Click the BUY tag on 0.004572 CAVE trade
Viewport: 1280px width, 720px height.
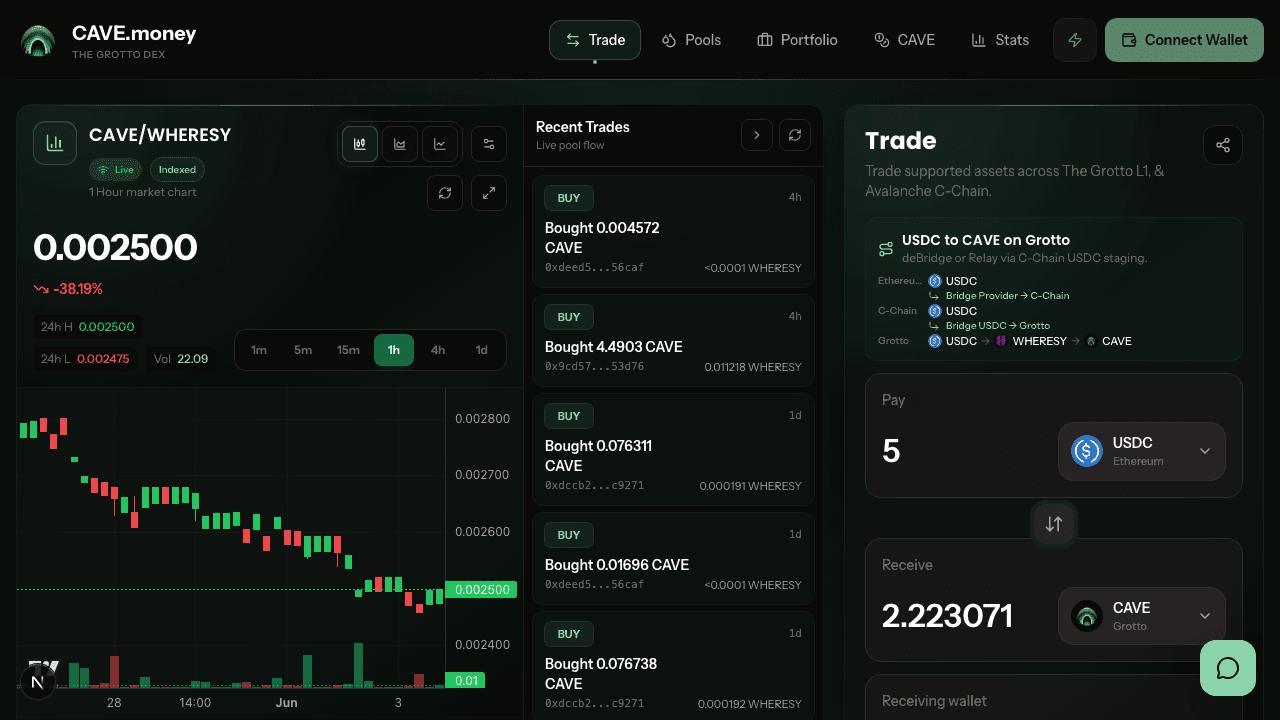click(569, 198)
